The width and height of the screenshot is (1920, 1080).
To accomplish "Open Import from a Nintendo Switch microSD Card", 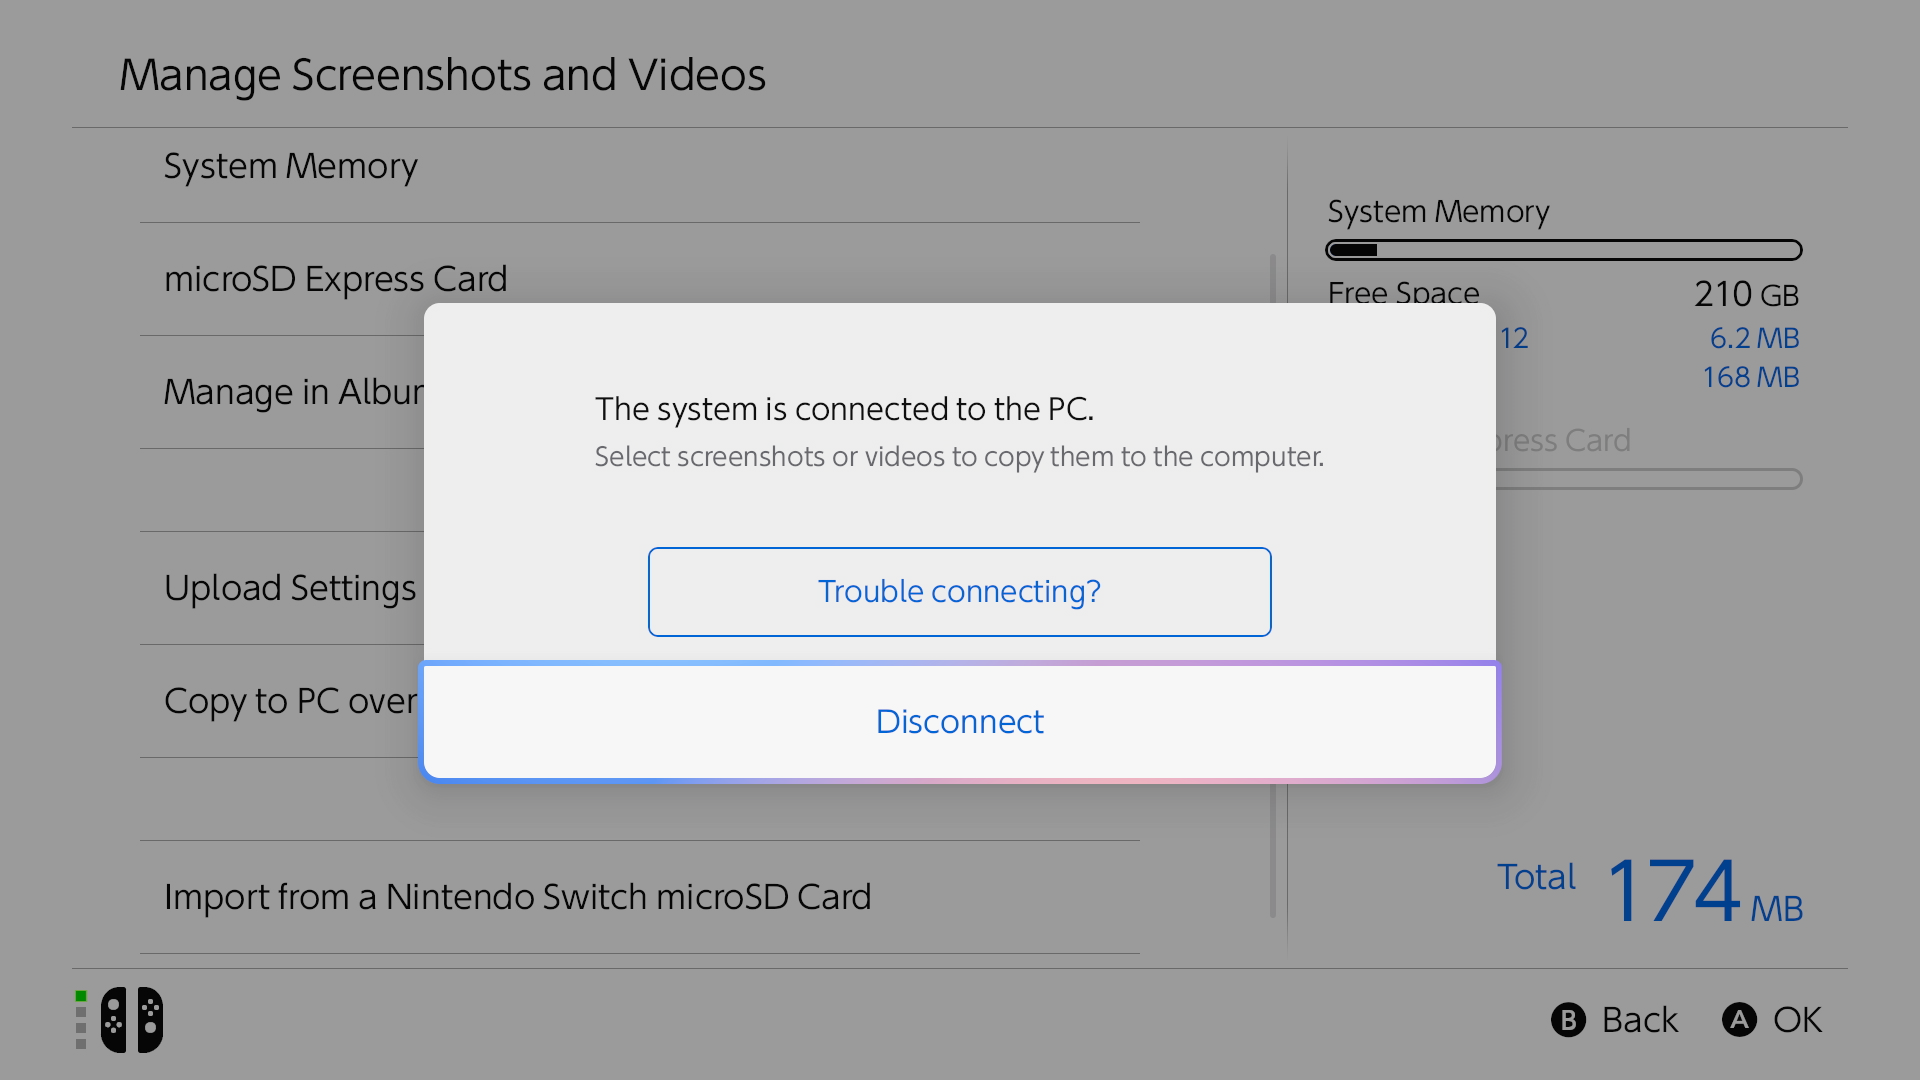I will click(x=518, y=896).
